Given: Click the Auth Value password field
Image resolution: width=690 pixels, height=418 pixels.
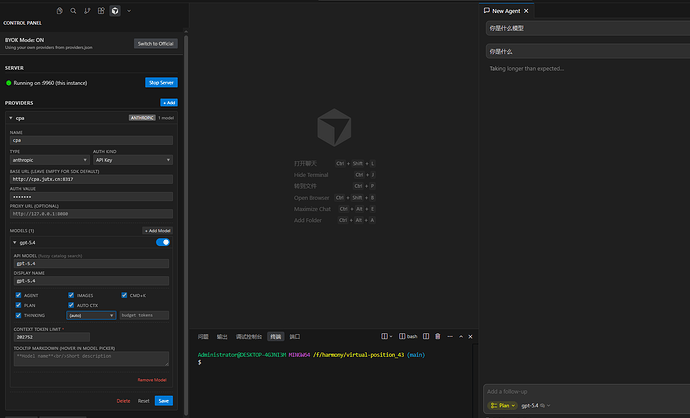Looking at the screenshot, I should click(91, 197).
